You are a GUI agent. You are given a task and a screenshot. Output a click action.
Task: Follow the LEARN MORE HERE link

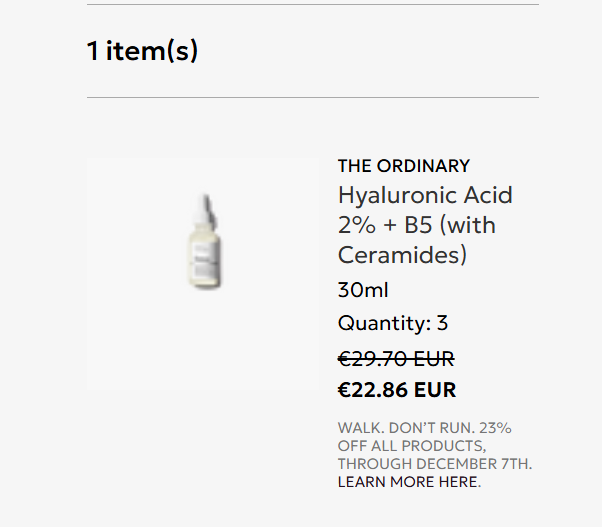408,482
